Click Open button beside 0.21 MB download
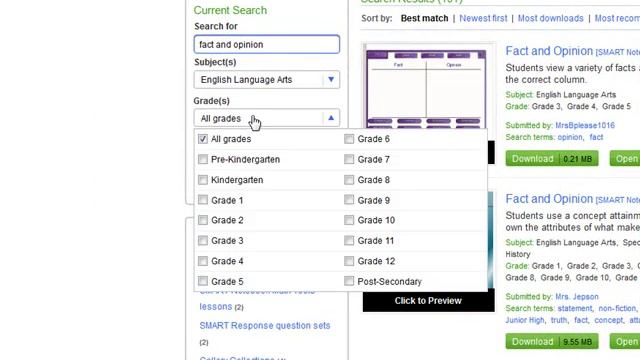Viewport: 640px width, 360px height. [x=625, y=158]
